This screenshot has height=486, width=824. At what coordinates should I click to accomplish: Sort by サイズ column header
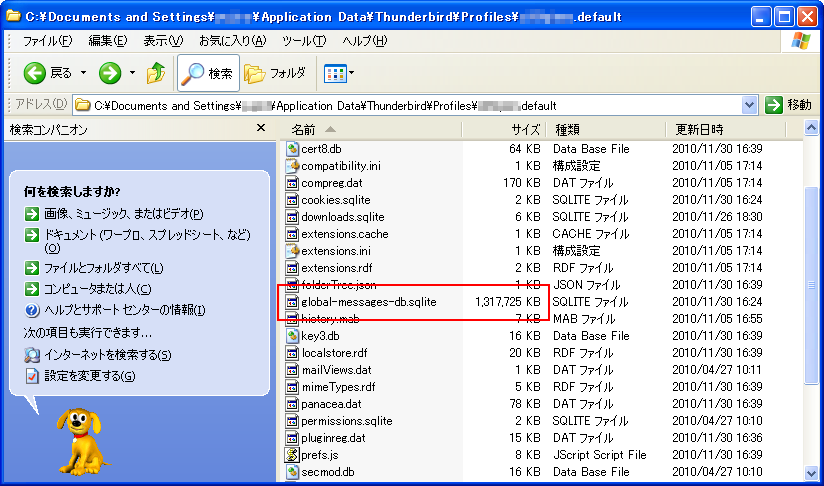coord(504,129)
